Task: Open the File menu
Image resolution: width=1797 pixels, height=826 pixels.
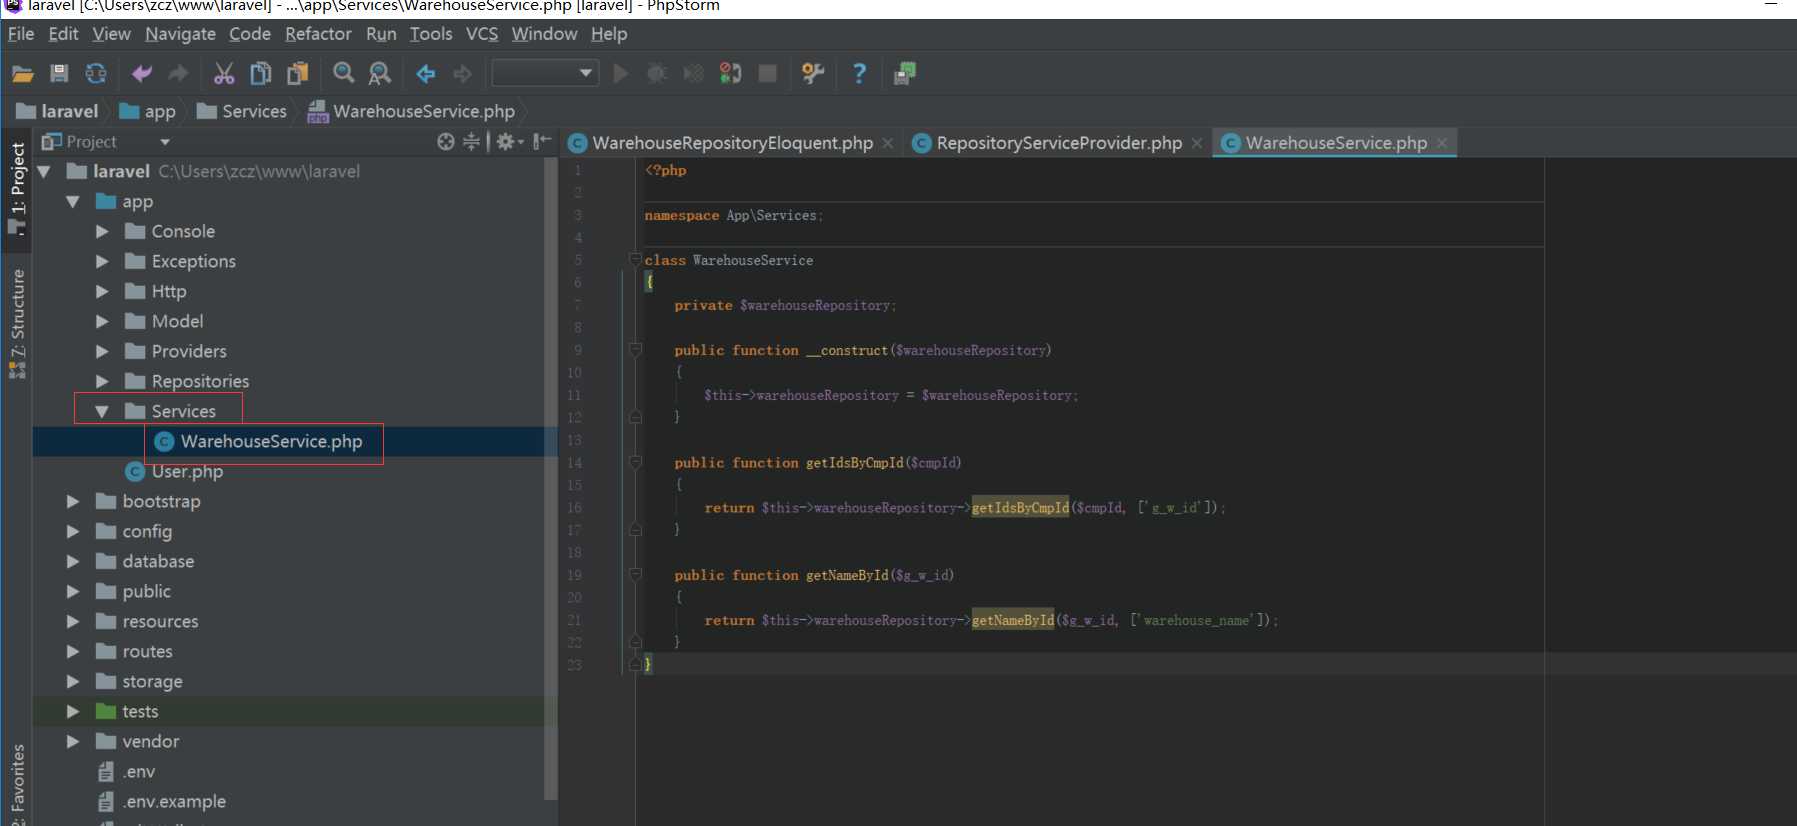Action: pos(21,34)
